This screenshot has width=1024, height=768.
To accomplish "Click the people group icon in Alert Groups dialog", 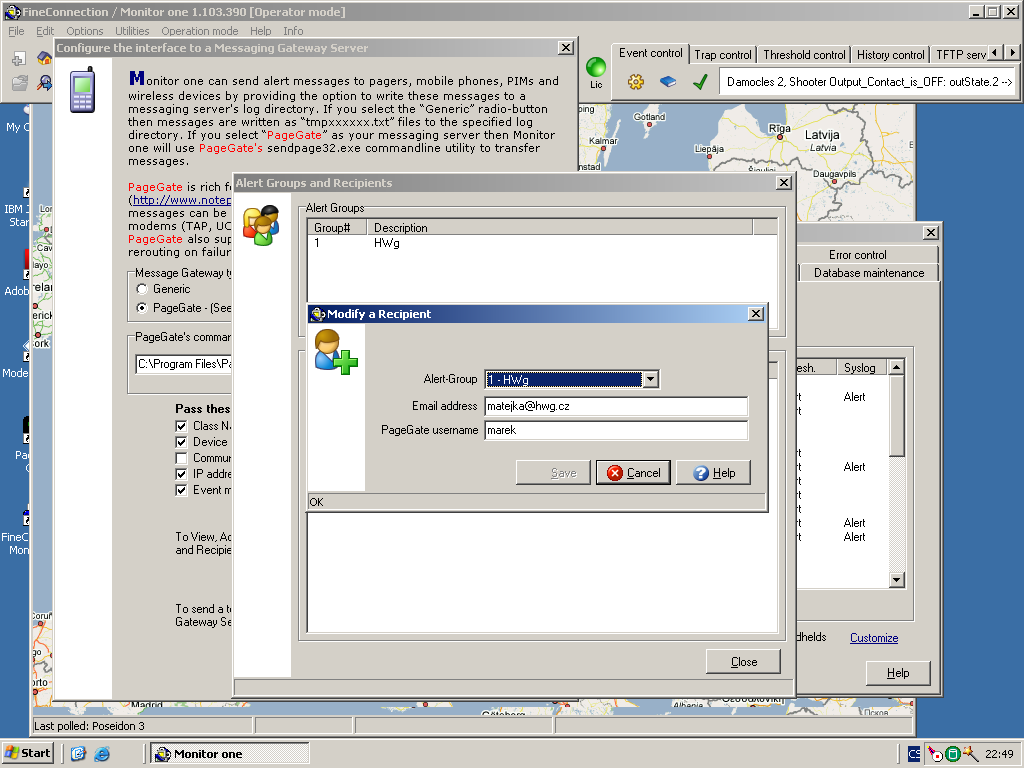I will (261, 225).
